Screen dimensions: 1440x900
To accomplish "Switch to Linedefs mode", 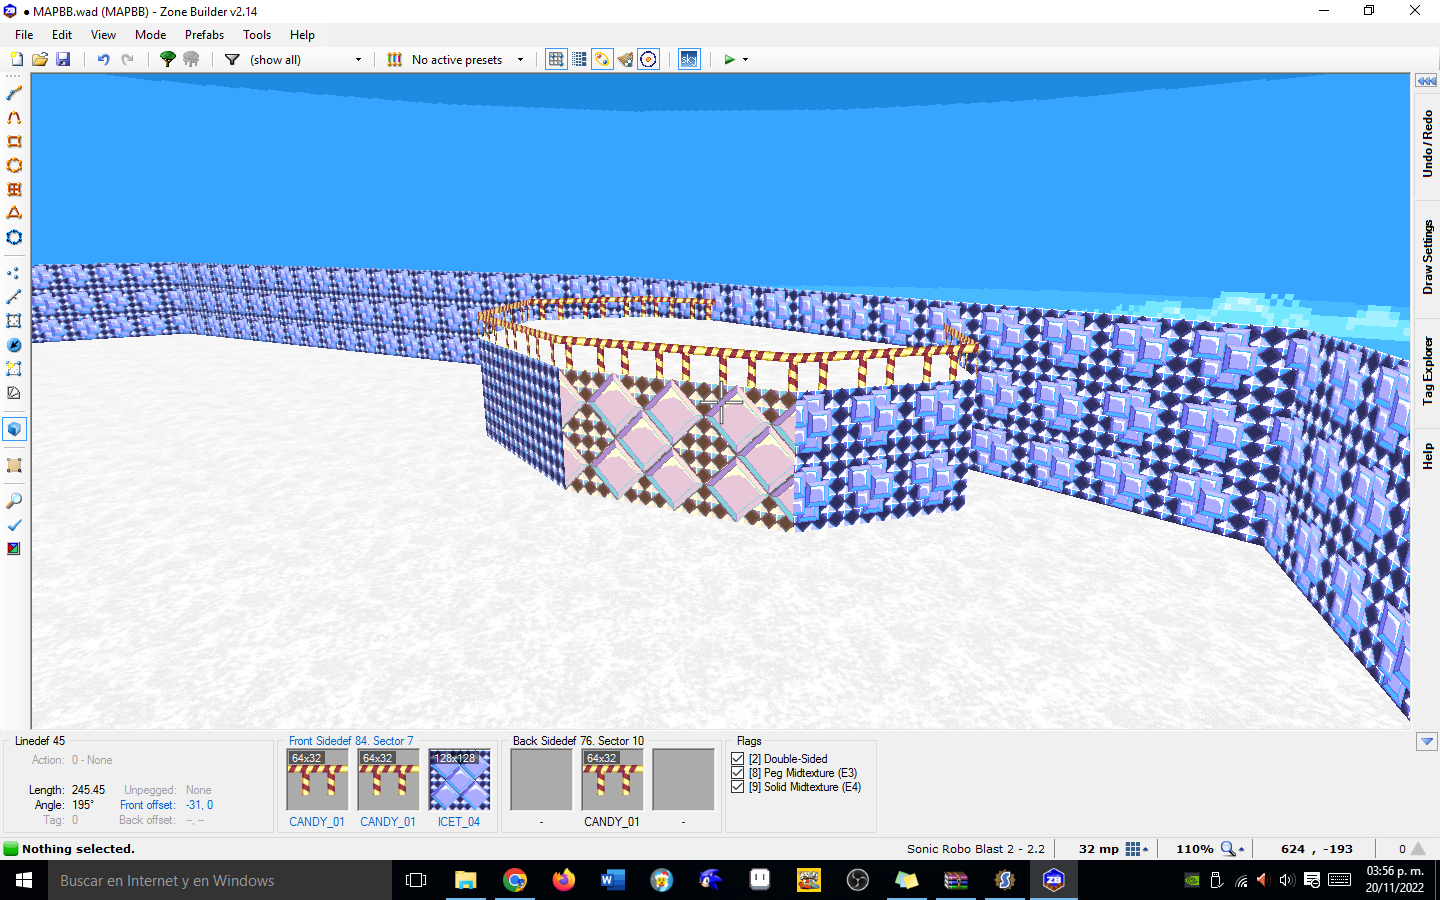I will point(14,297).
